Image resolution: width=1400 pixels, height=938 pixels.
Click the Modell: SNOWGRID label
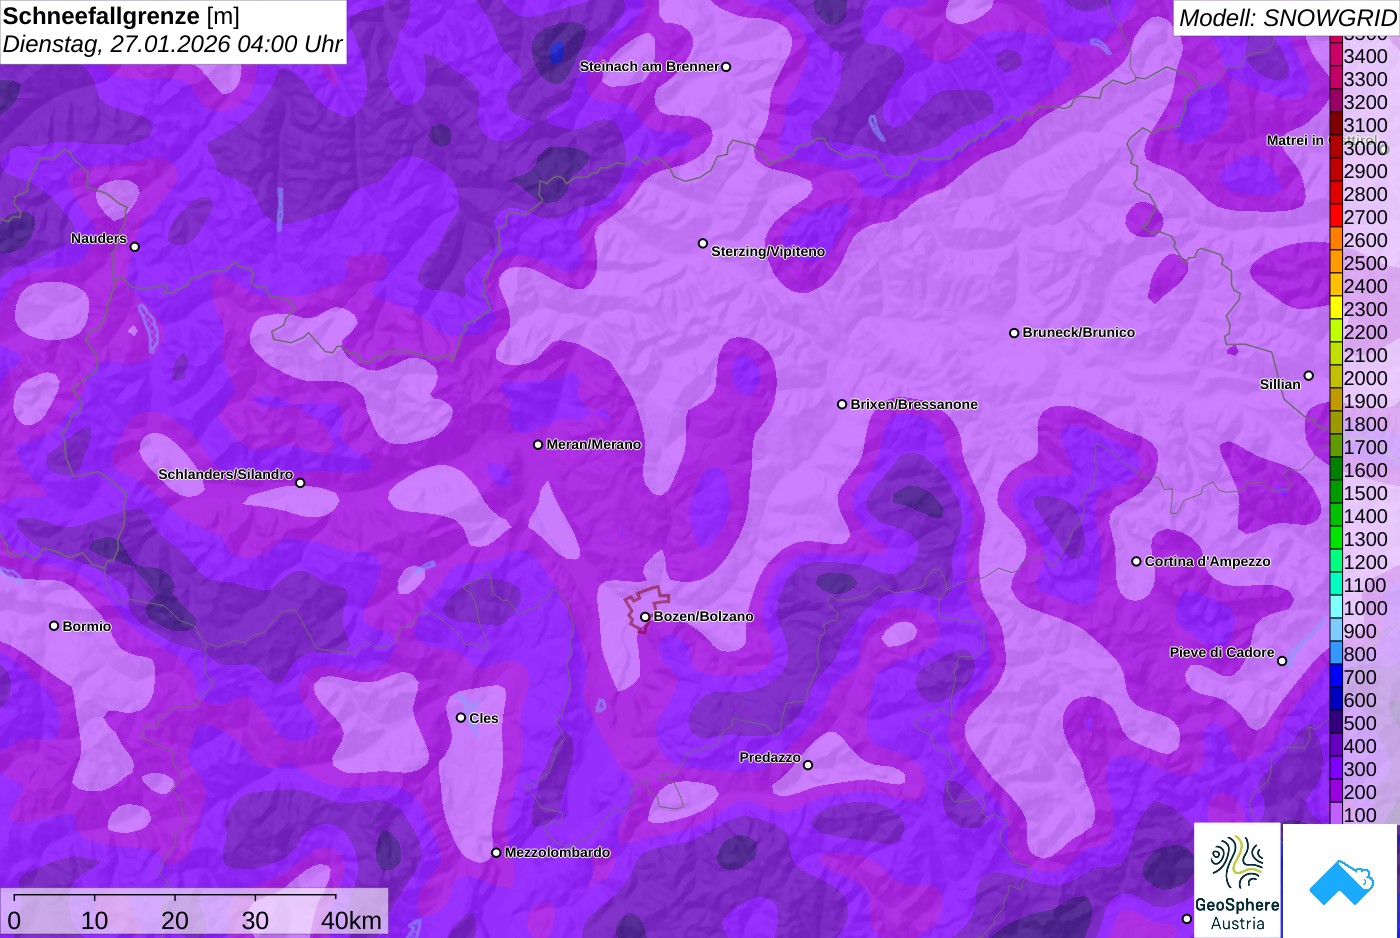pyautogui.click(x=1287, y=18)
